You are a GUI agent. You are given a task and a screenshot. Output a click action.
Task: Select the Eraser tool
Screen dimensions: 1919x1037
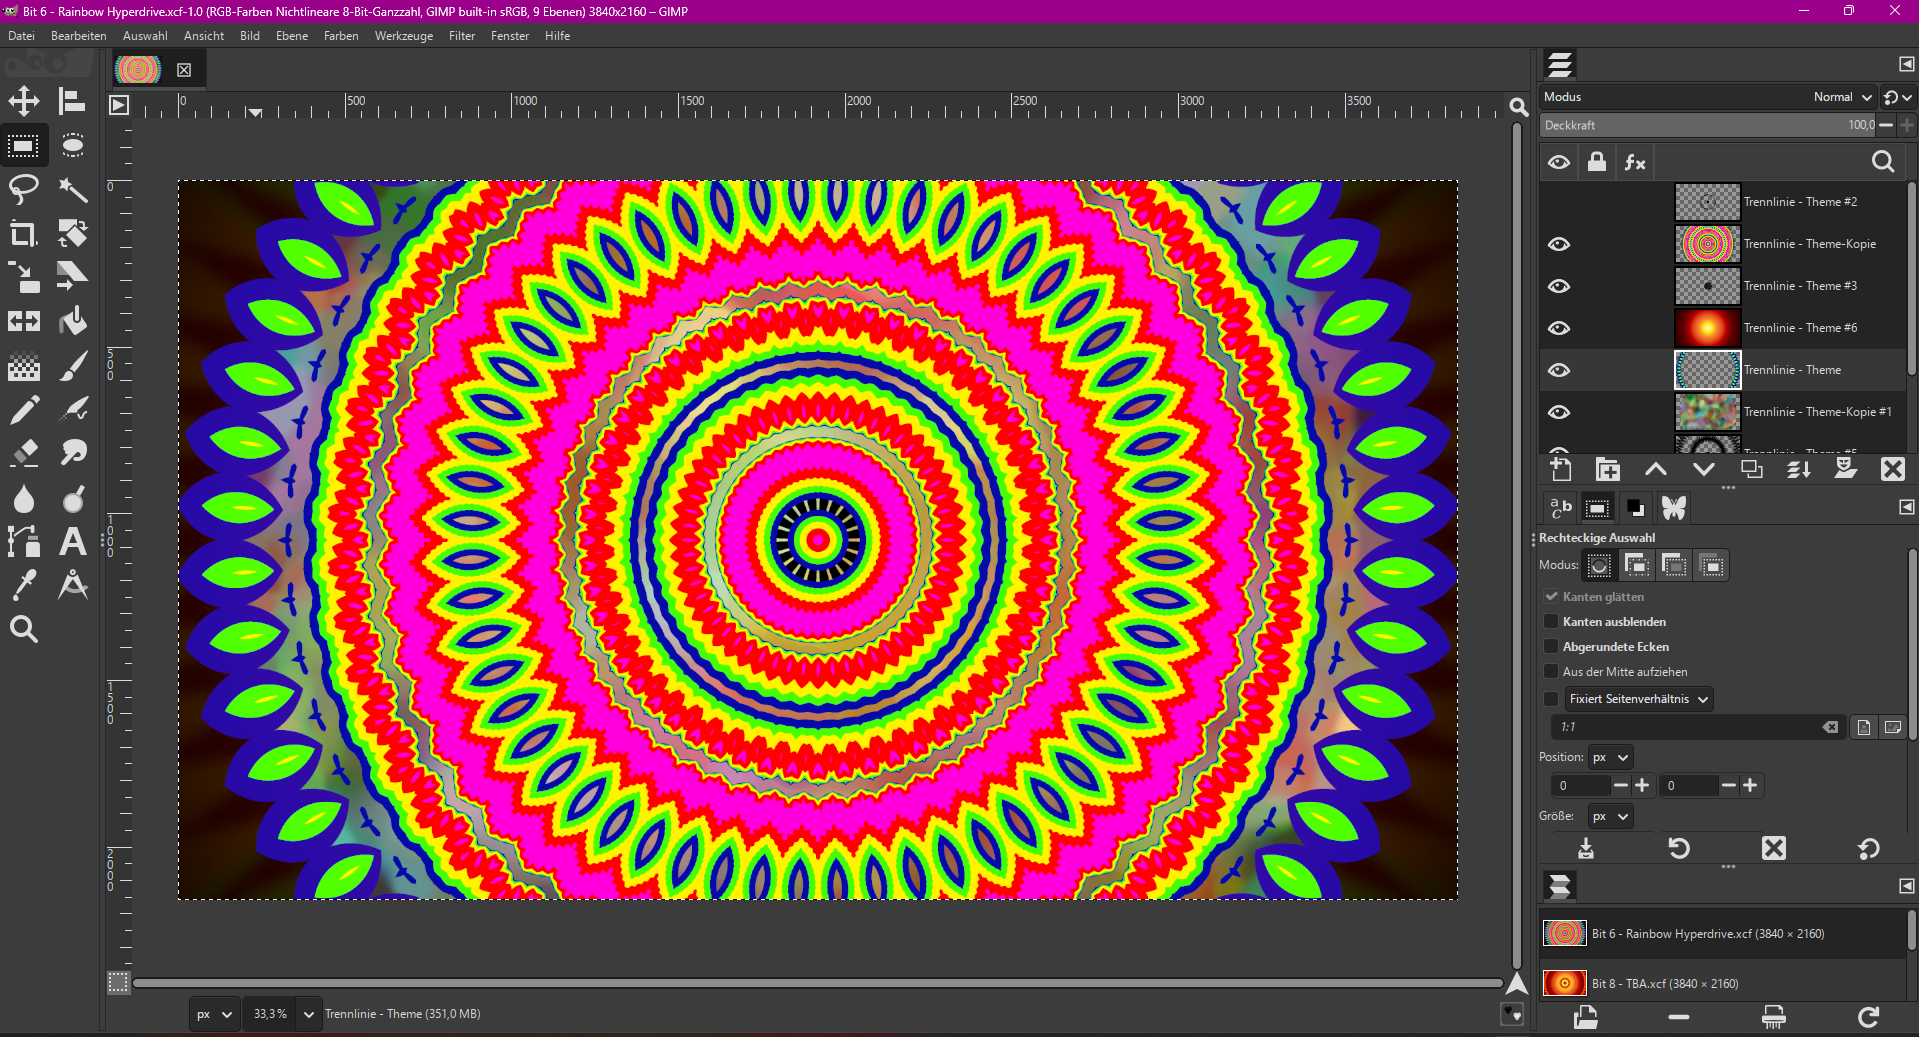click(24, 453)
